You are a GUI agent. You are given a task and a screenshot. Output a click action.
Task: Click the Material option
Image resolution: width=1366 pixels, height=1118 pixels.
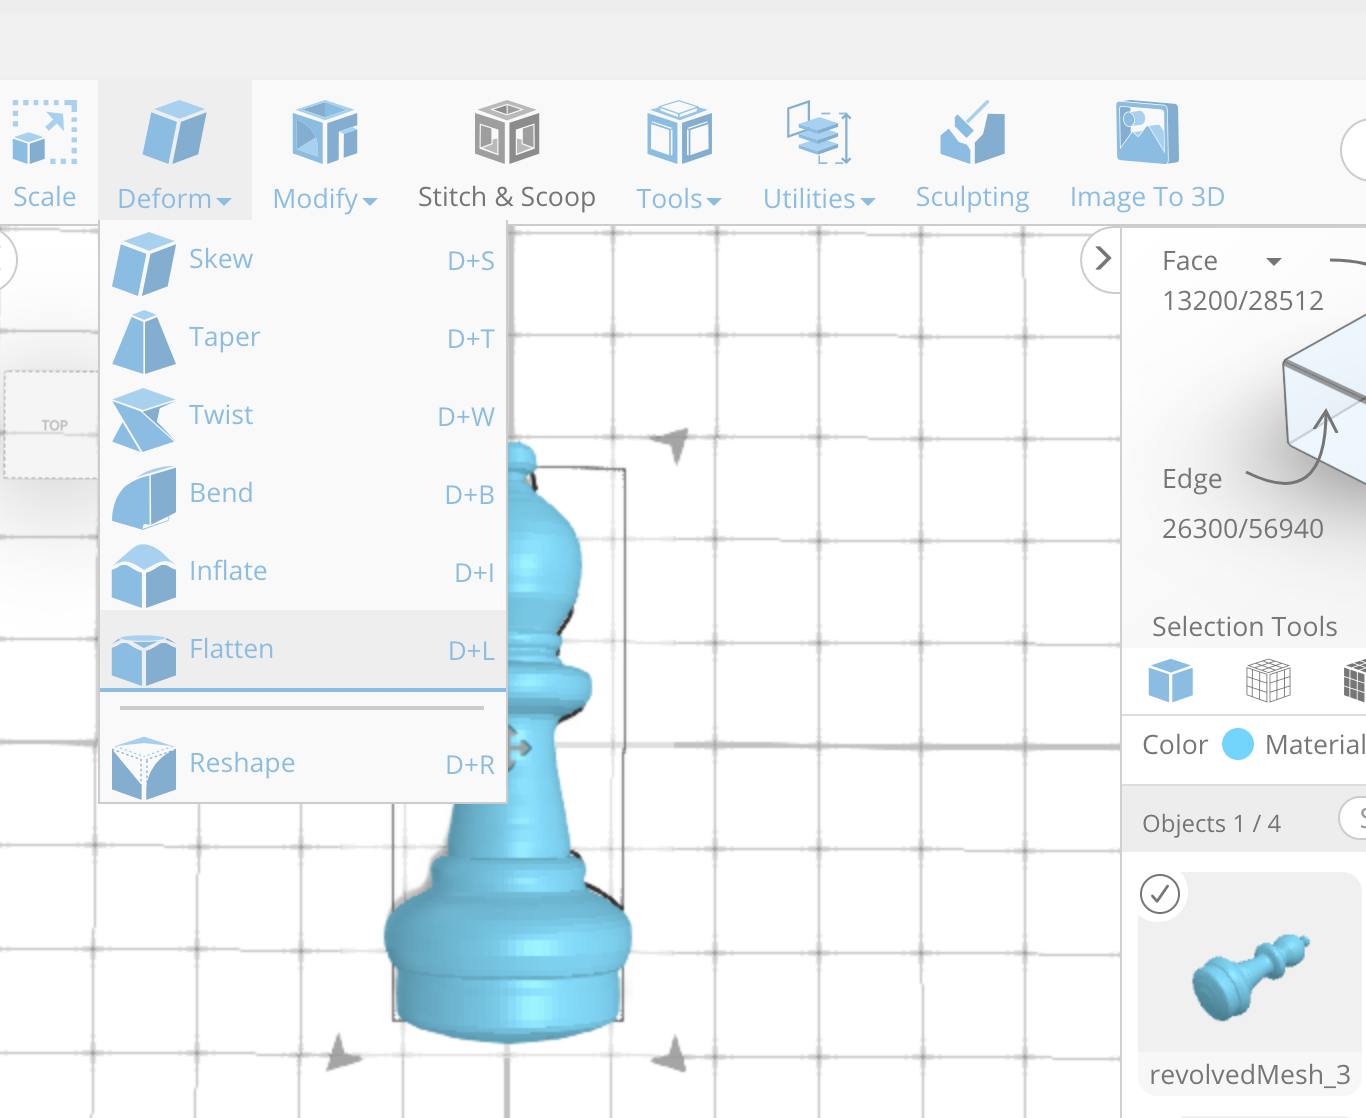(1315, 745)
